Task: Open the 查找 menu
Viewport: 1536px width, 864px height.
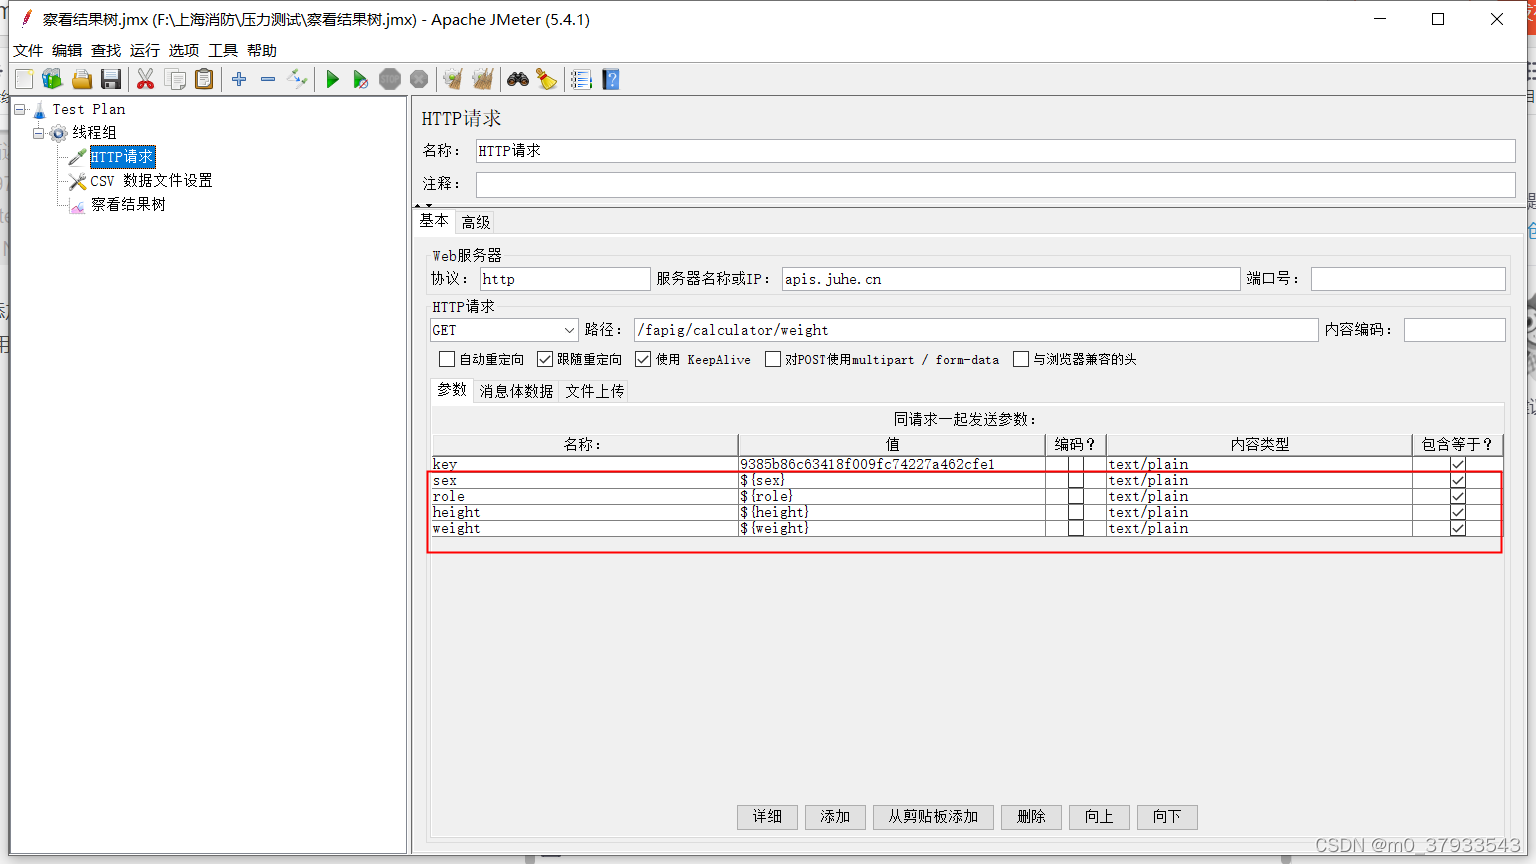Action: pyautogui.click(x=106, y=51)
